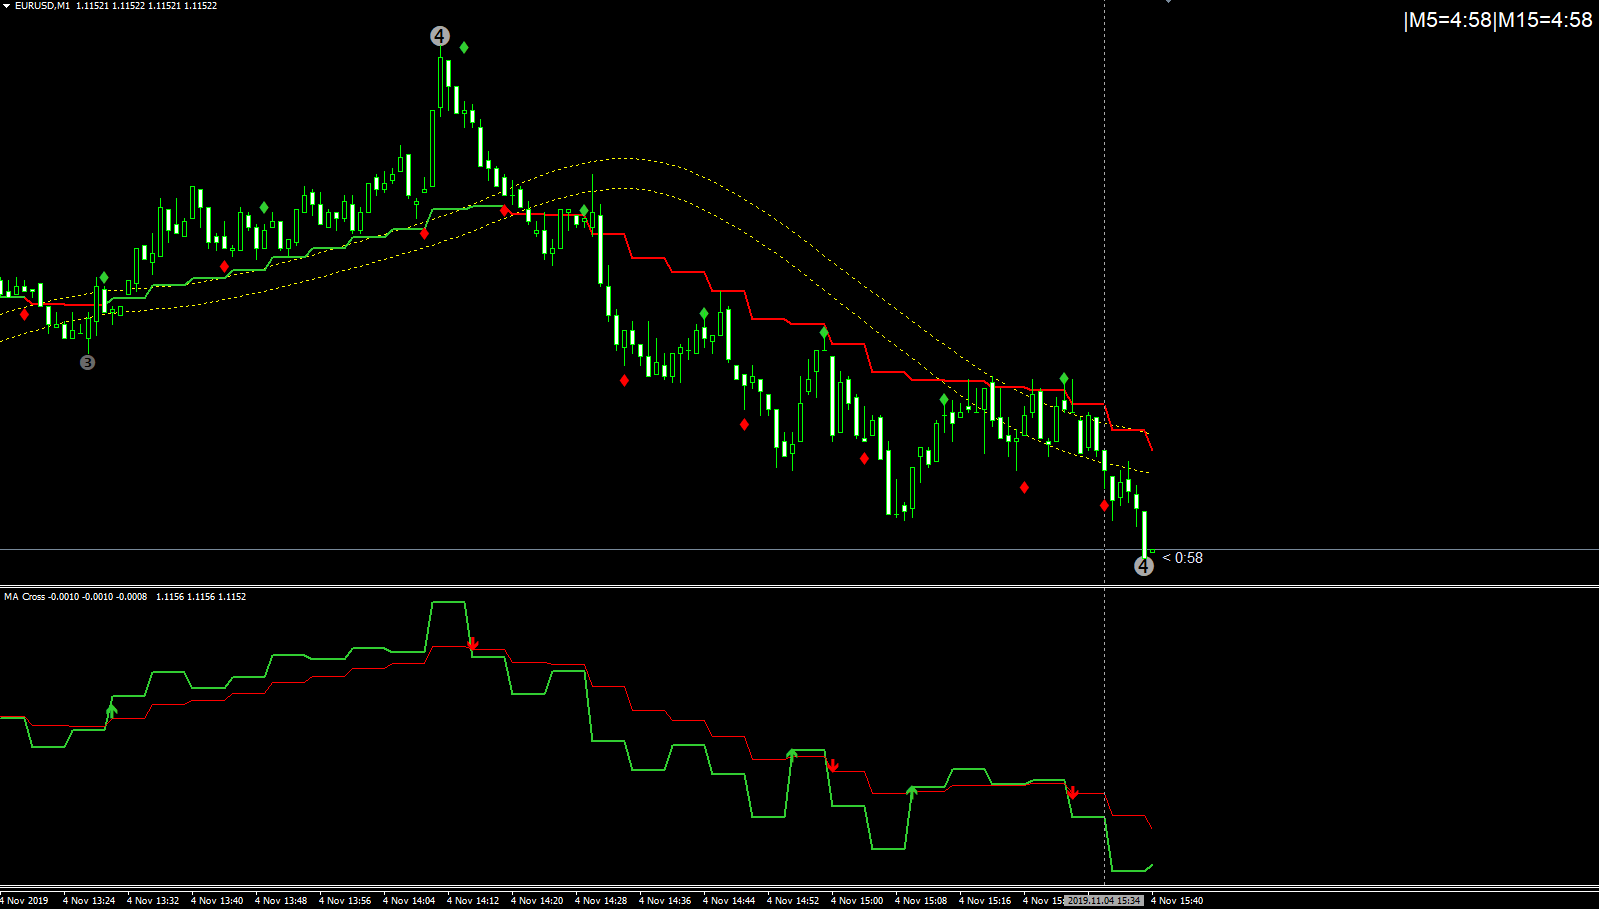The width and height of the screenshot is (1599, 909).
Task: Select the gray circled 3 wave marker
Action: (87, 362)
